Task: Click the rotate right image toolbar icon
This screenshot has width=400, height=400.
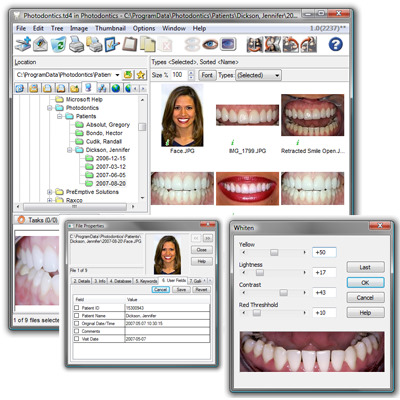Action: tap(309, 45)
